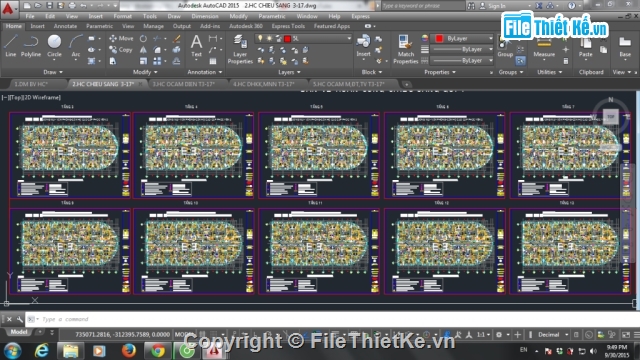Switch to 3.HC OCAM DIEN drawing tab
The height and width of the screenshot is (360, 640).
click(x=184, y=84)
